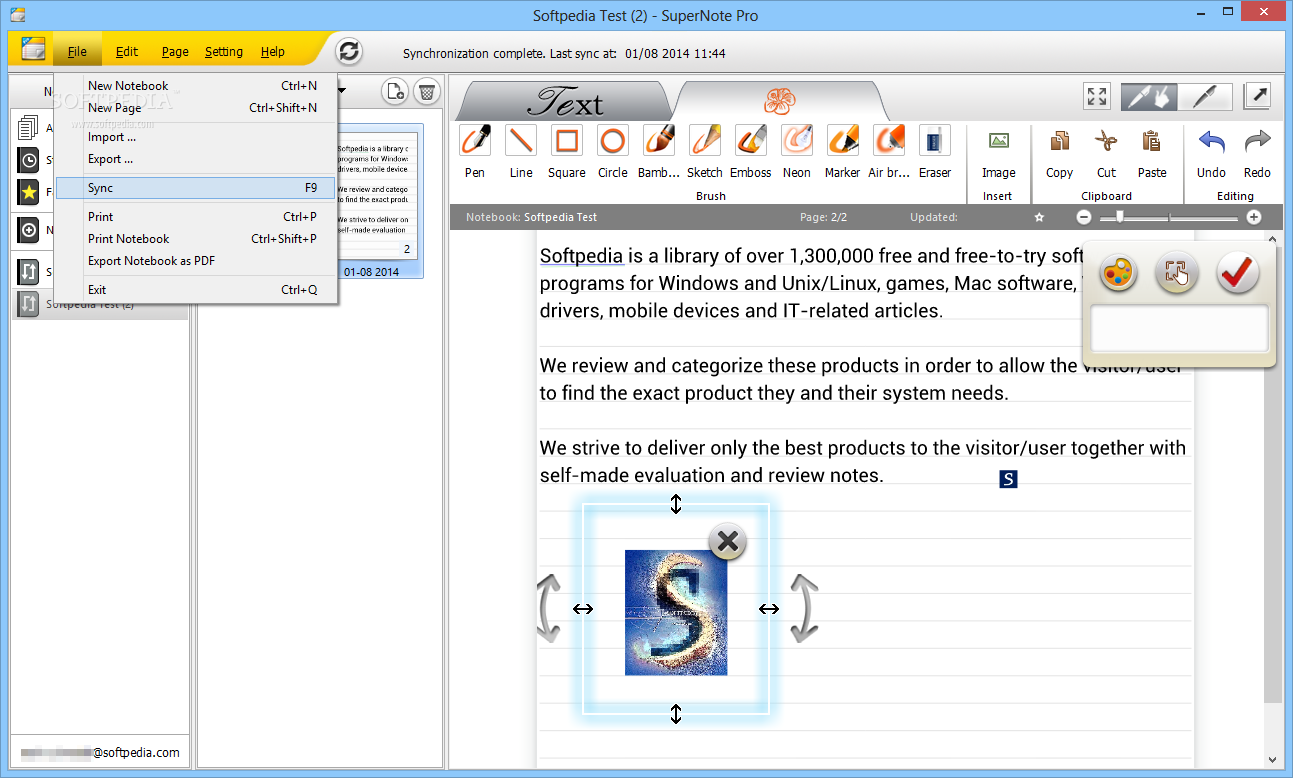Viewport: 1293px width, 778px height.
Task: Open the Setting menu
Action: tap(224, 52)
